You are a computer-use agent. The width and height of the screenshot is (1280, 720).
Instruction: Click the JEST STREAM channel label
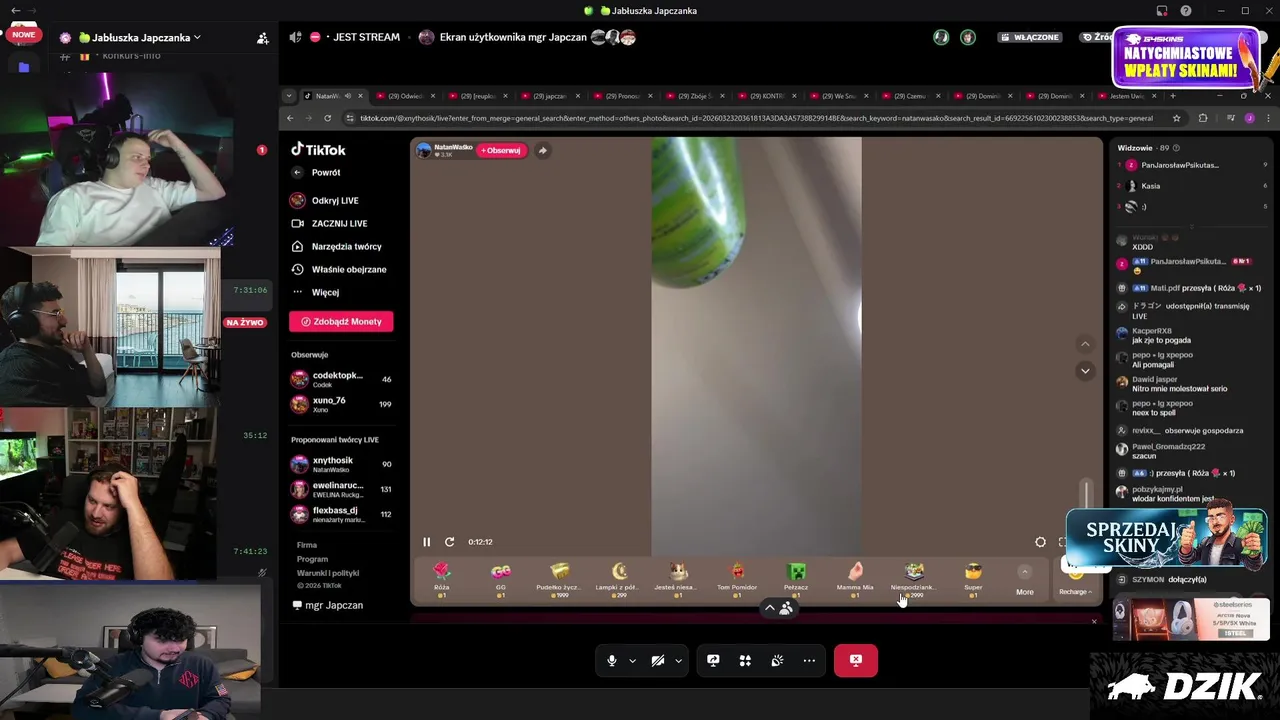[366, 37]
